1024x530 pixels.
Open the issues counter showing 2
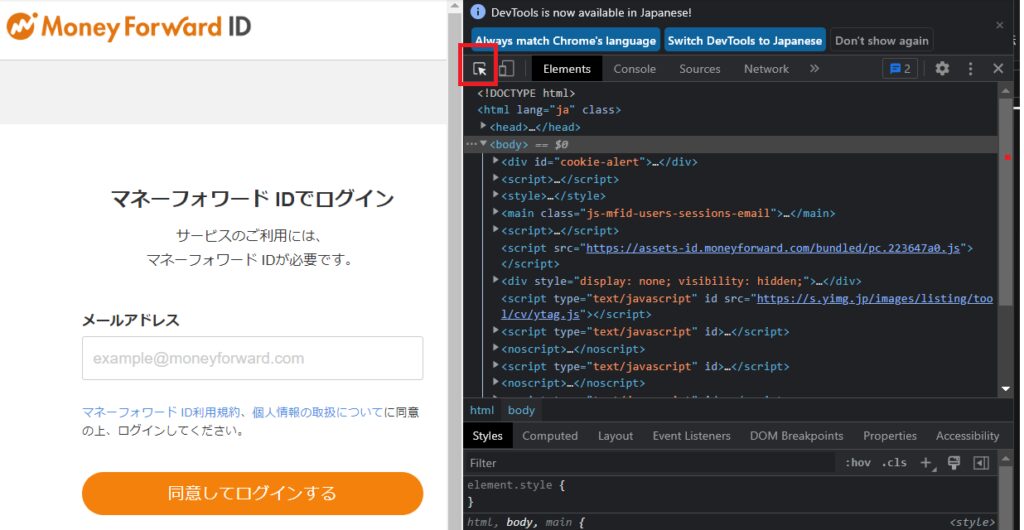(x=900, y=69)
